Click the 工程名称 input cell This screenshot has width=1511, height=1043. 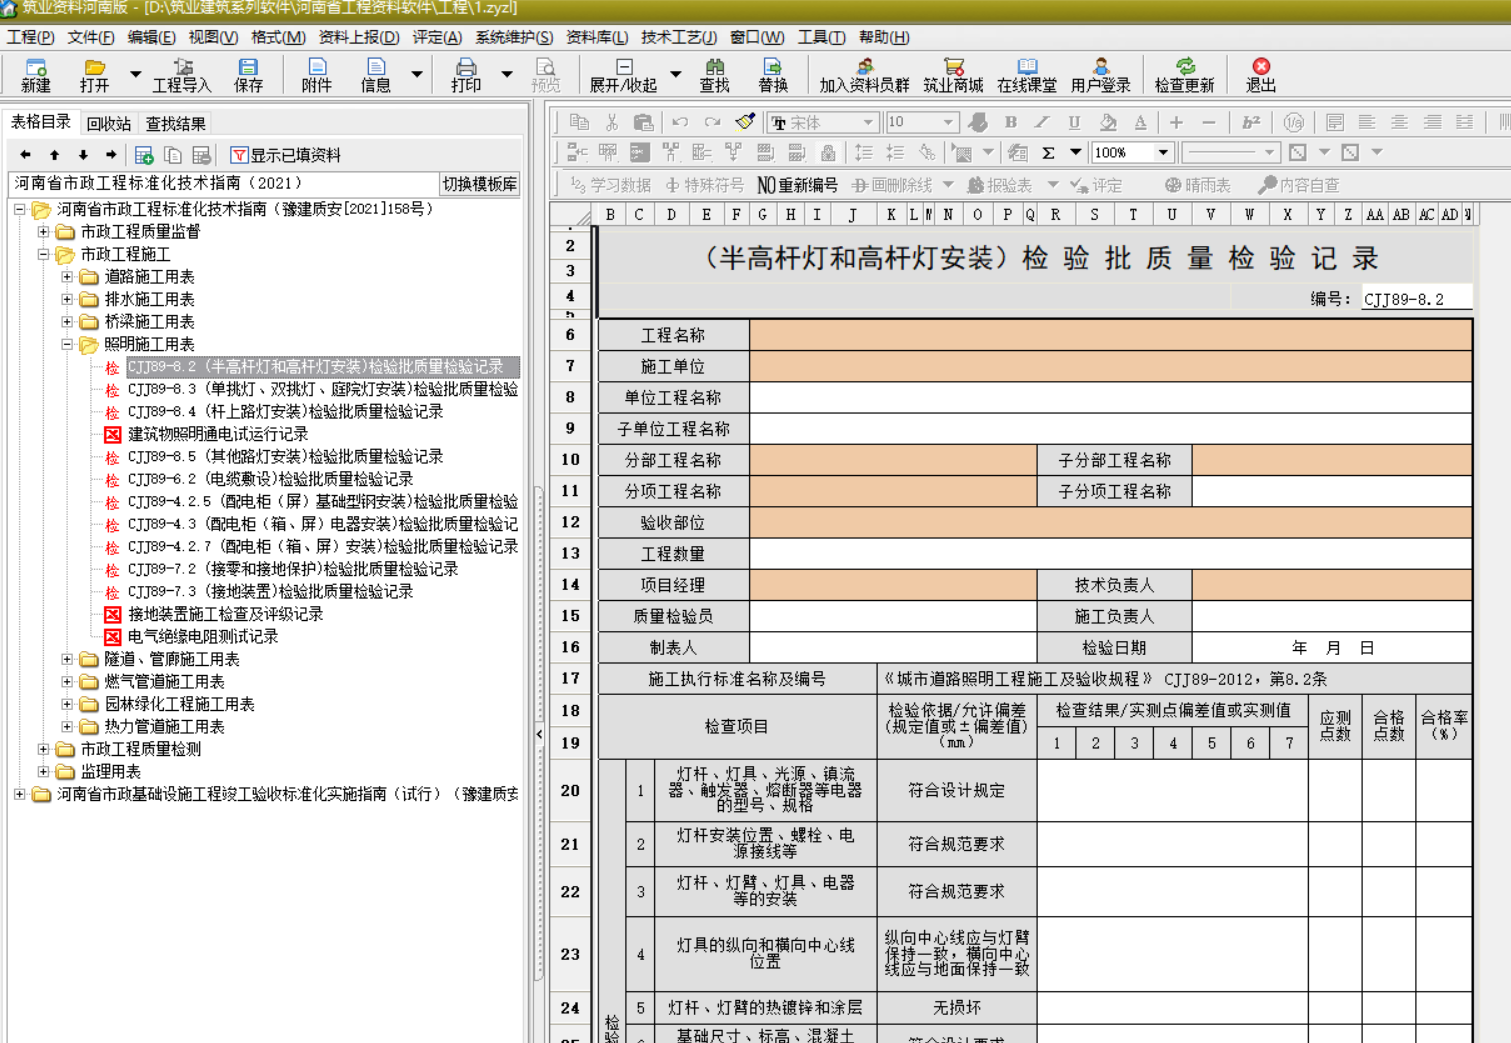[x=1110, y=335]
